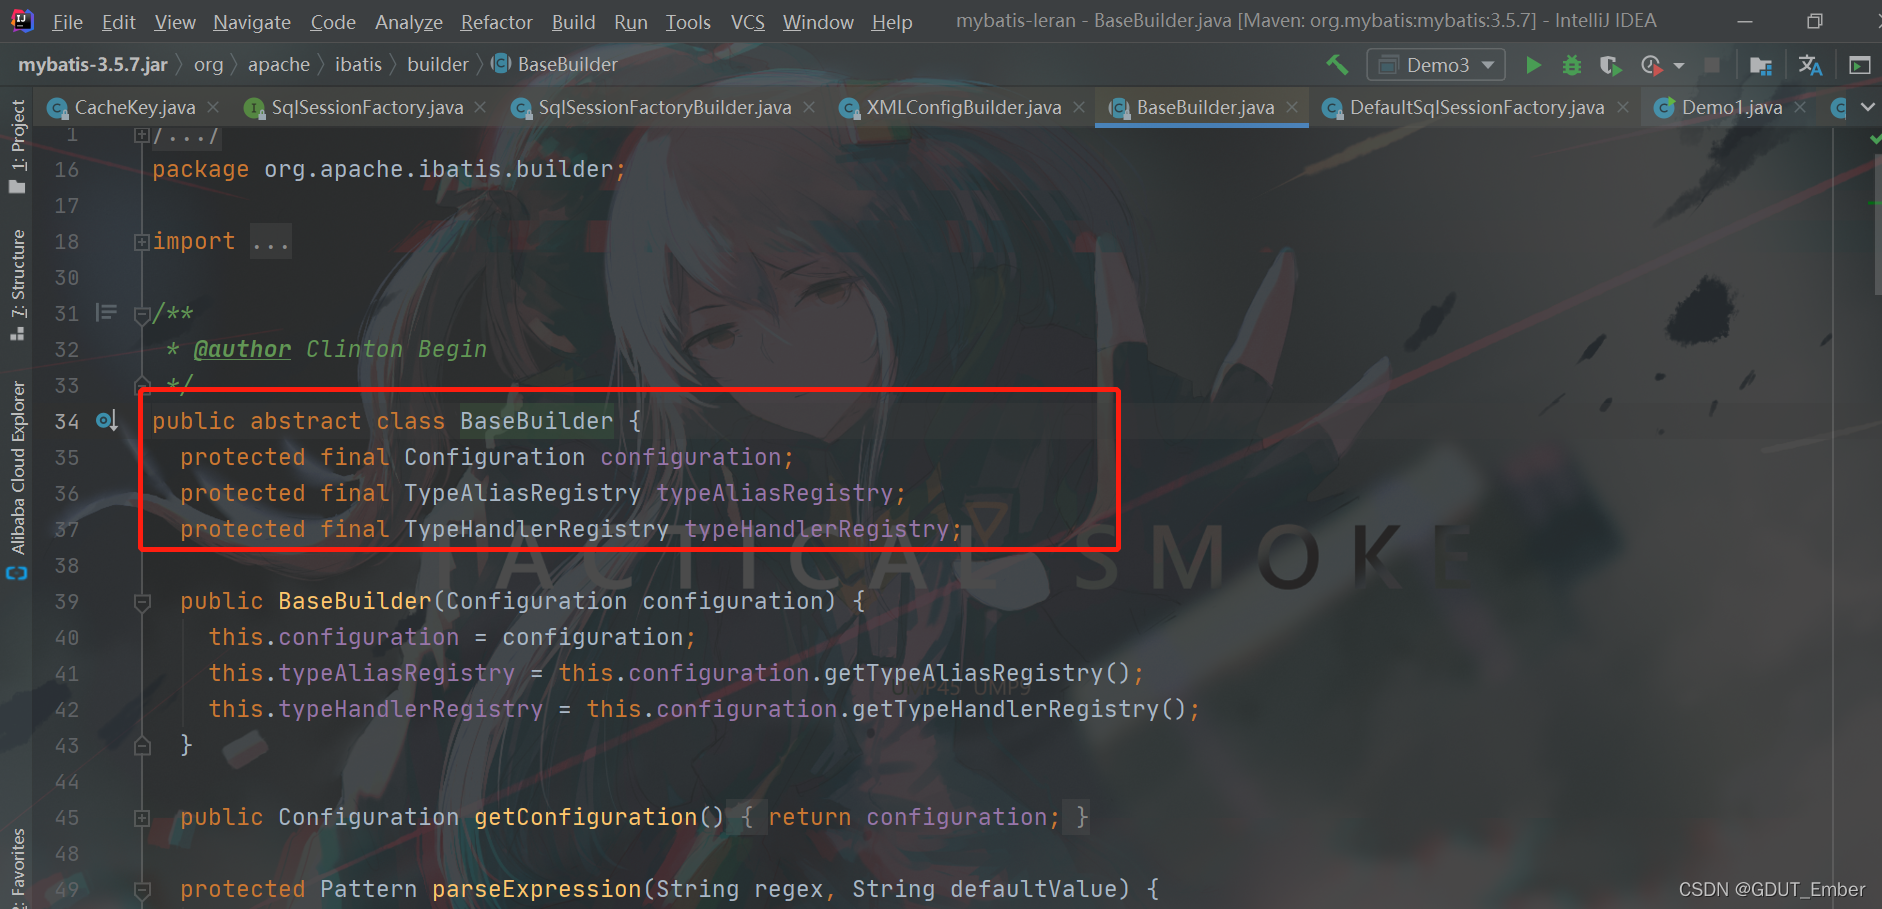Open the Help menu
Image resolution: width=1882 pixels, height=909 pixels.
892,21
